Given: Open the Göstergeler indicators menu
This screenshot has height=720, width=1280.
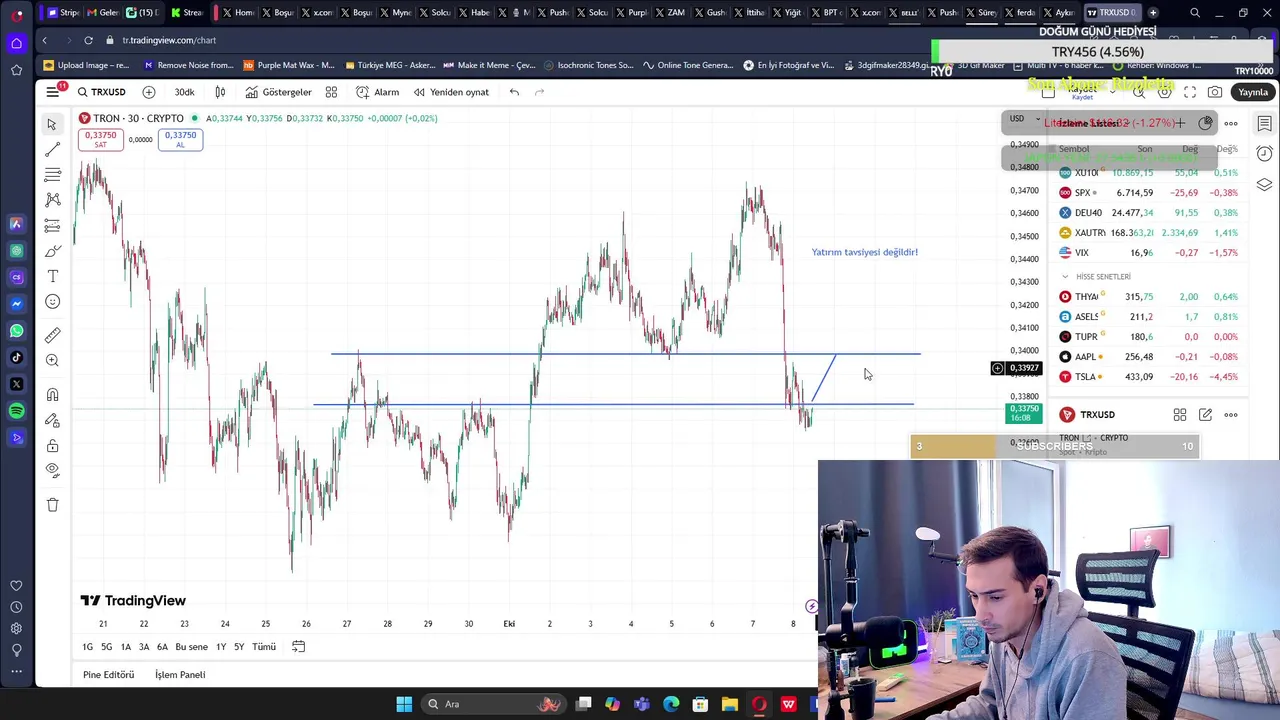Looking at the screenshot, I should (x=279, y=92).
